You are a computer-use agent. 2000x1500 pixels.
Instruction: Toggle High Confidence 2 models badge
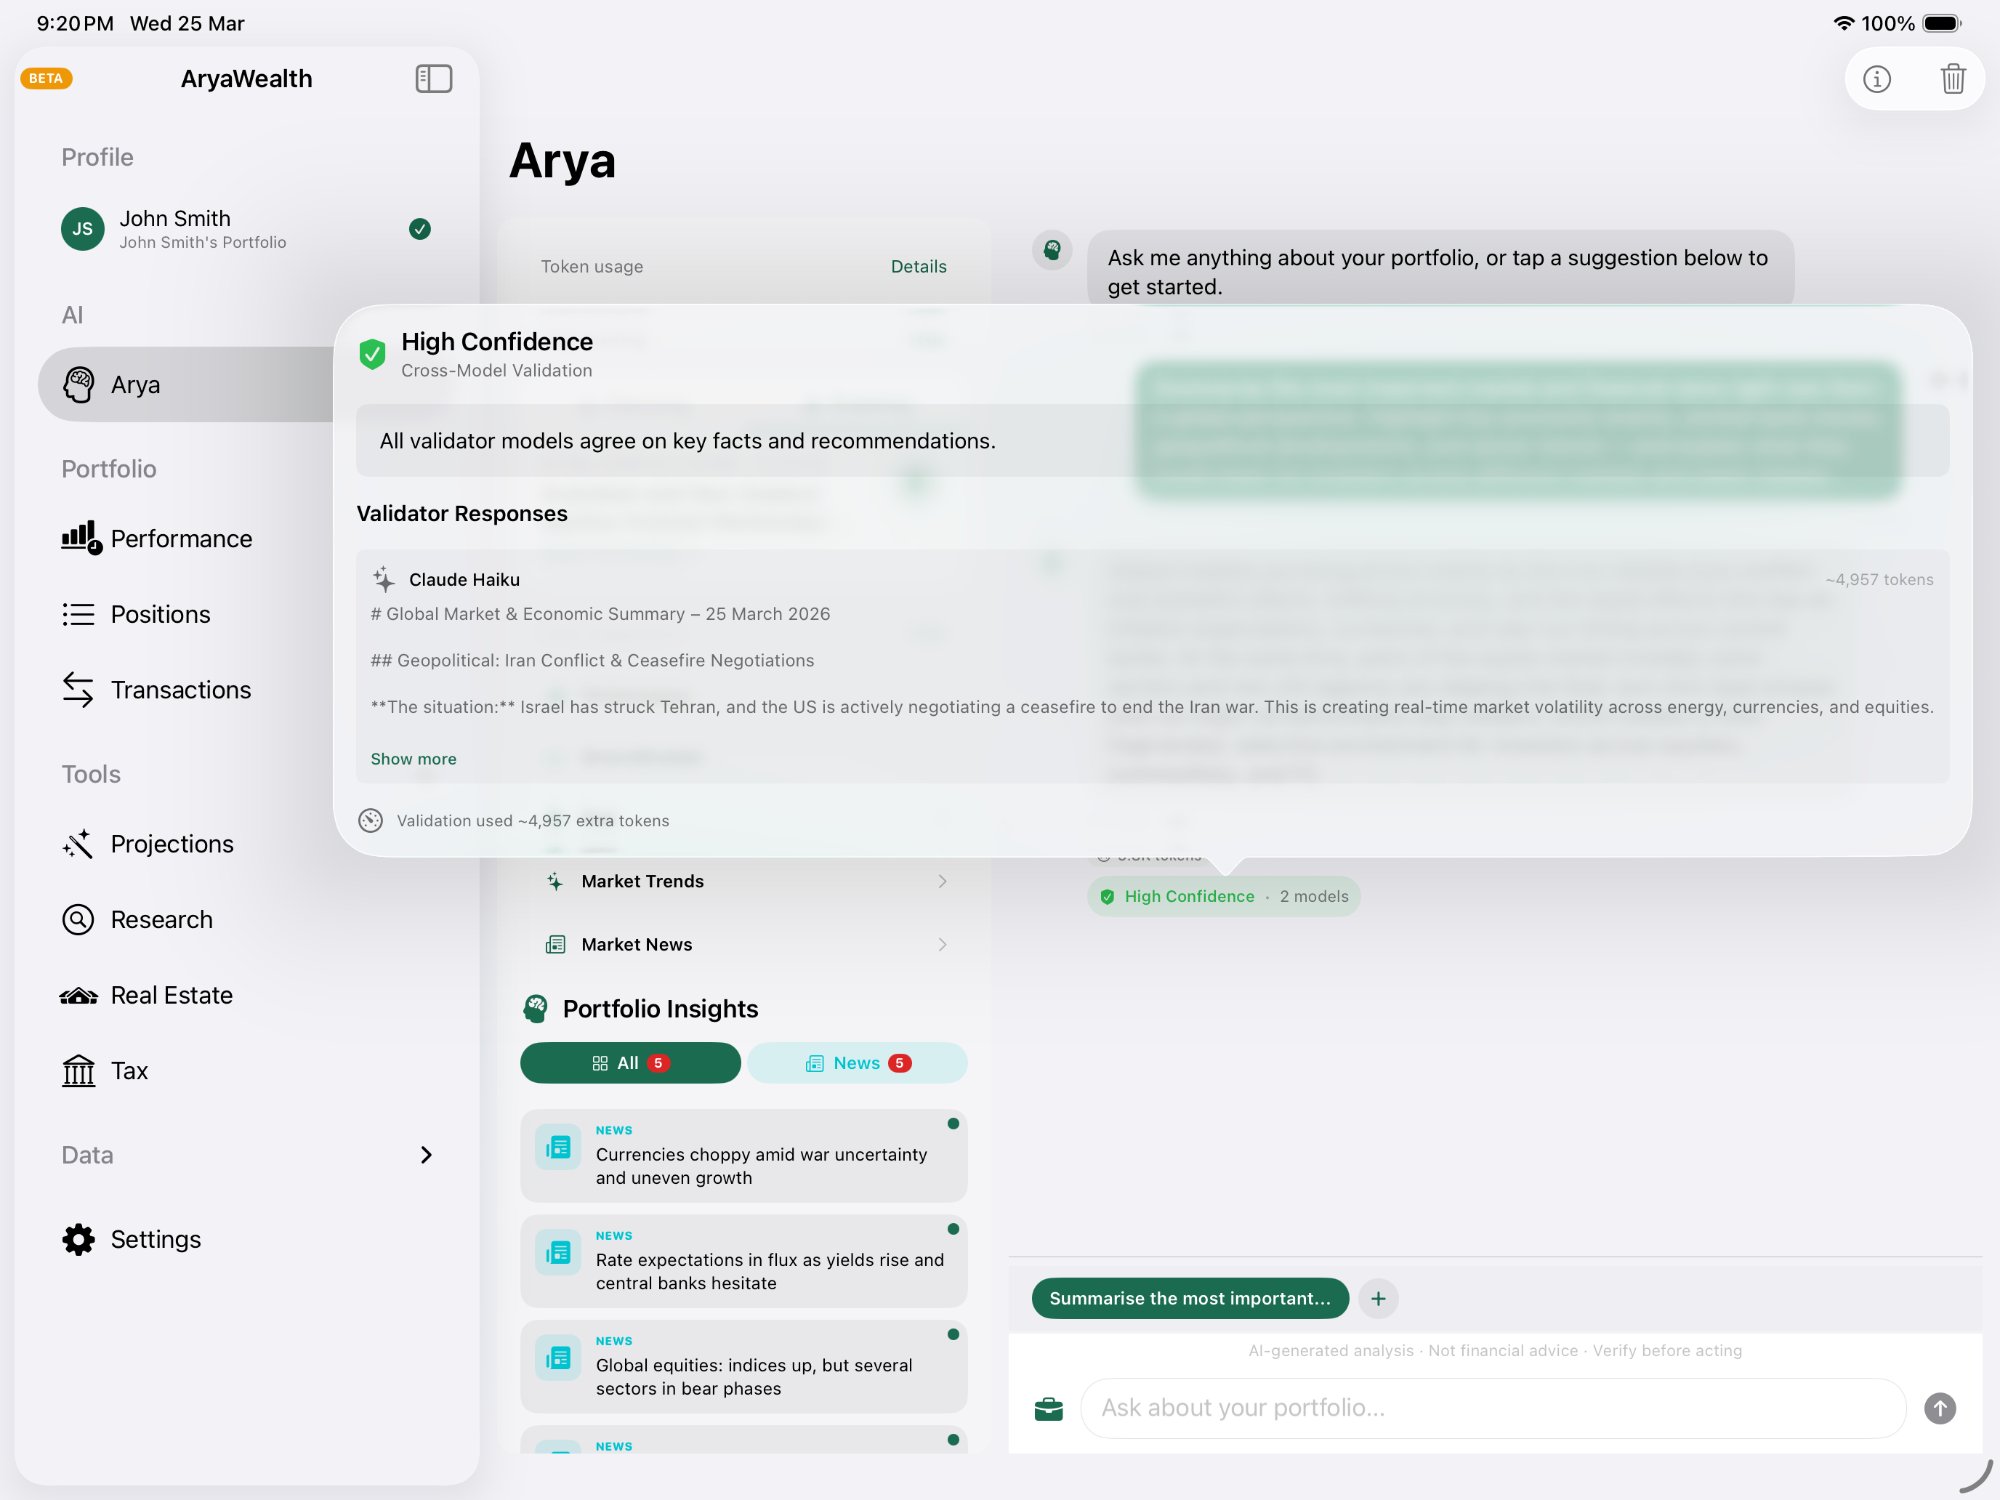tap(1223, 896)
